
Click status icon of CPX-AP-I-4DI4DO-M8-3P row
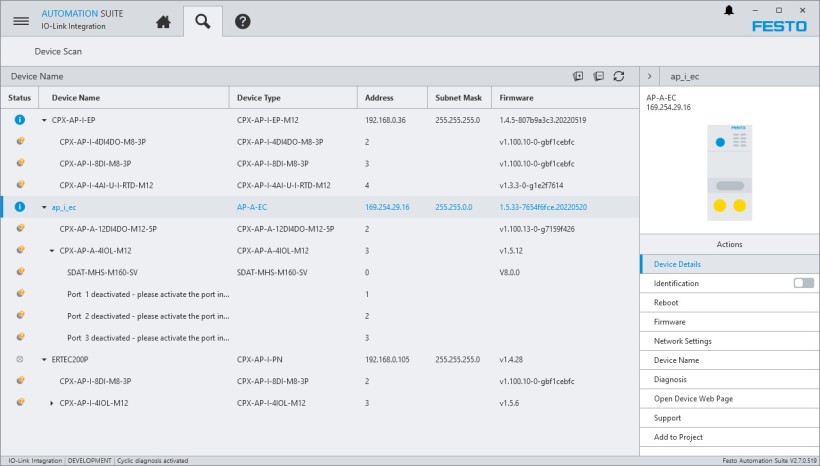20,141
